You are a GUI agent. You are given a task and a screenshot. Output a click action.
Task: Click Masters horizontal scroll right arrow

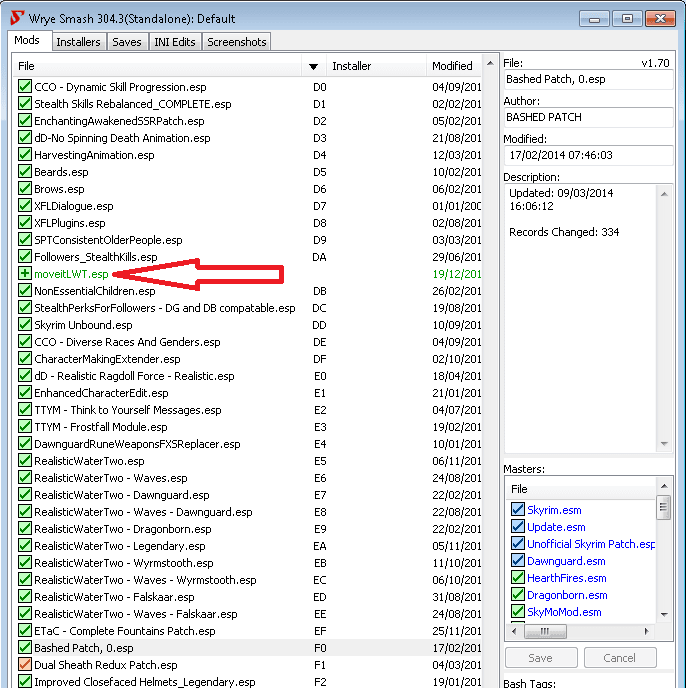point(646,631)
